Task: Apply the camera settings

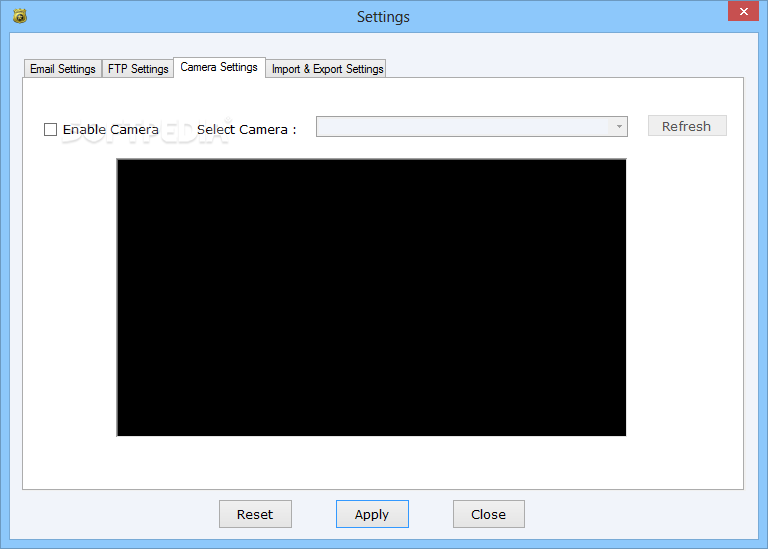Action: coord(372,514)
